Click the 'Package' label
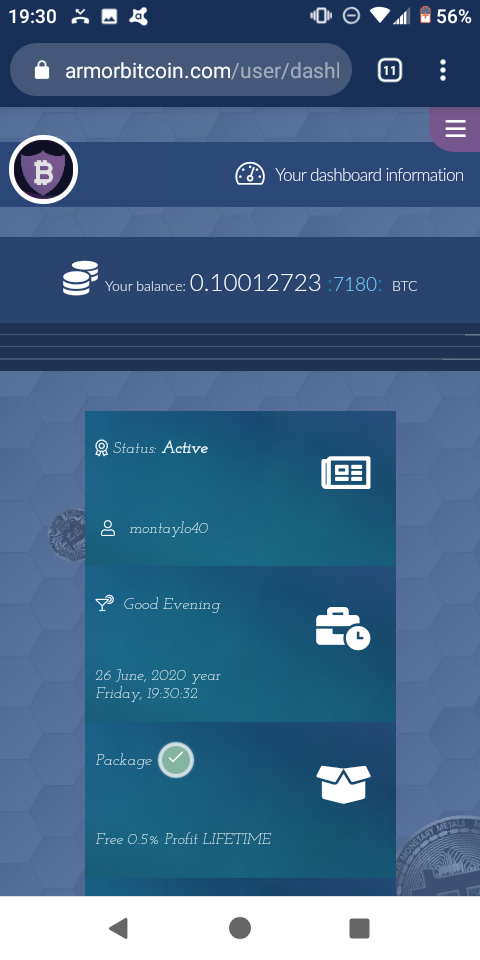 click(124, 761)
